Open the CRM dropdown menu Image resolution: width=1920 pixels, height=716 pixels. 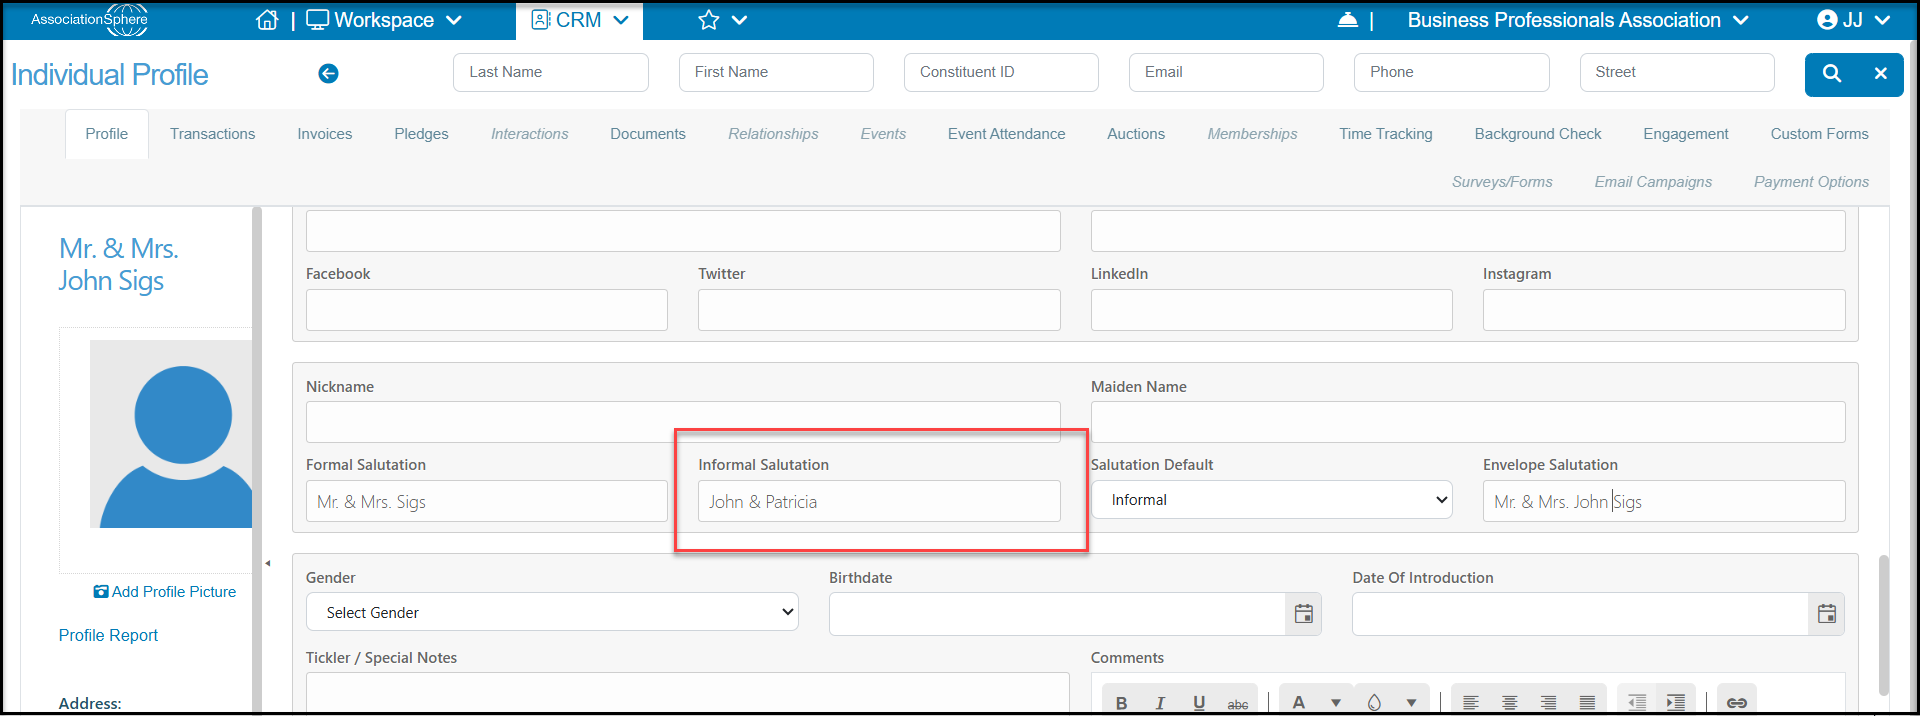[x=580, y=20]
